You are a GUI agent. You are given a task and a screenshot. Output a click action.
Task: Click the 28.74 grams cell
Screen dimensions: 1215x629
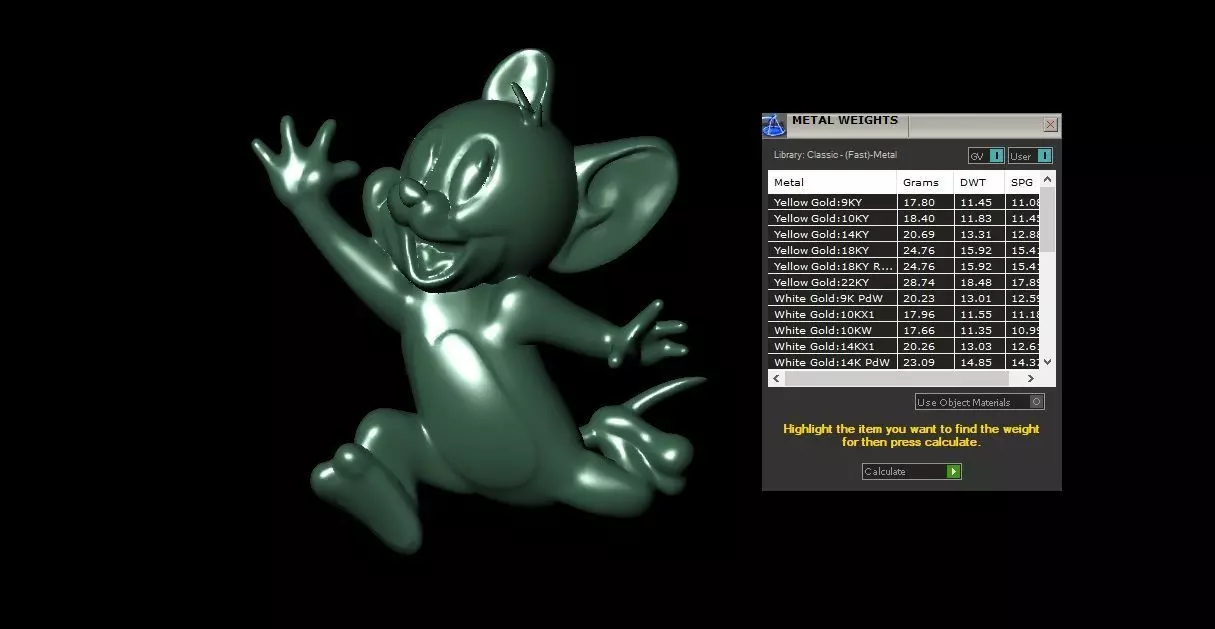pyautogui.click(x=925, y=282)
